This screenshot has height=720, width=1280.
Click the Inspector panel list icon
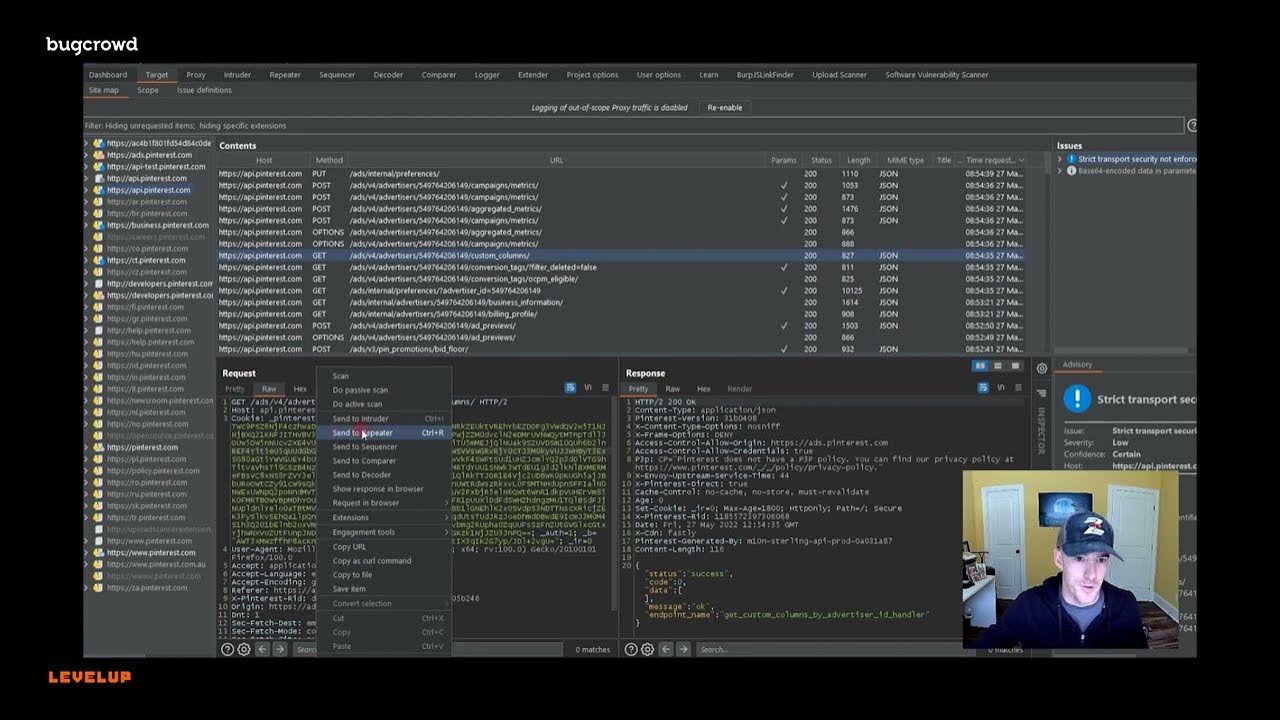1042,393
